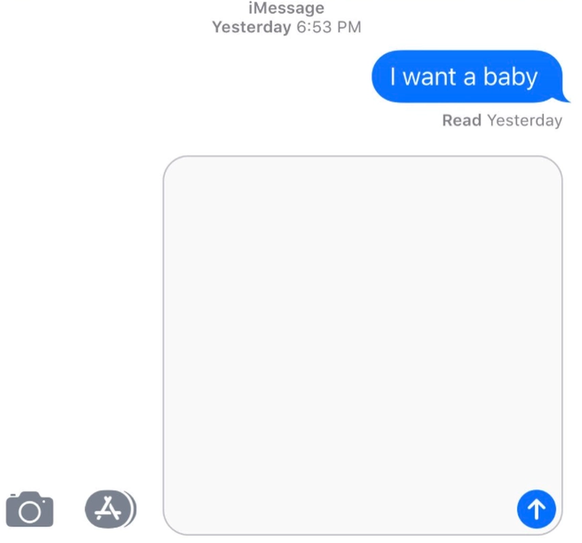The width and height of the screenshot is (582, 543).
Task: Tap the "iMessage" header label
Action: point(286,8)
